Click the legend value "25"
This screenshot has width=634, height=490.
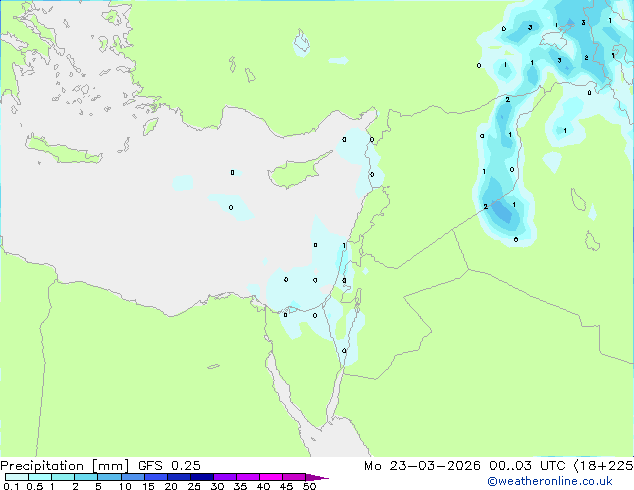(x=194, y=486)
